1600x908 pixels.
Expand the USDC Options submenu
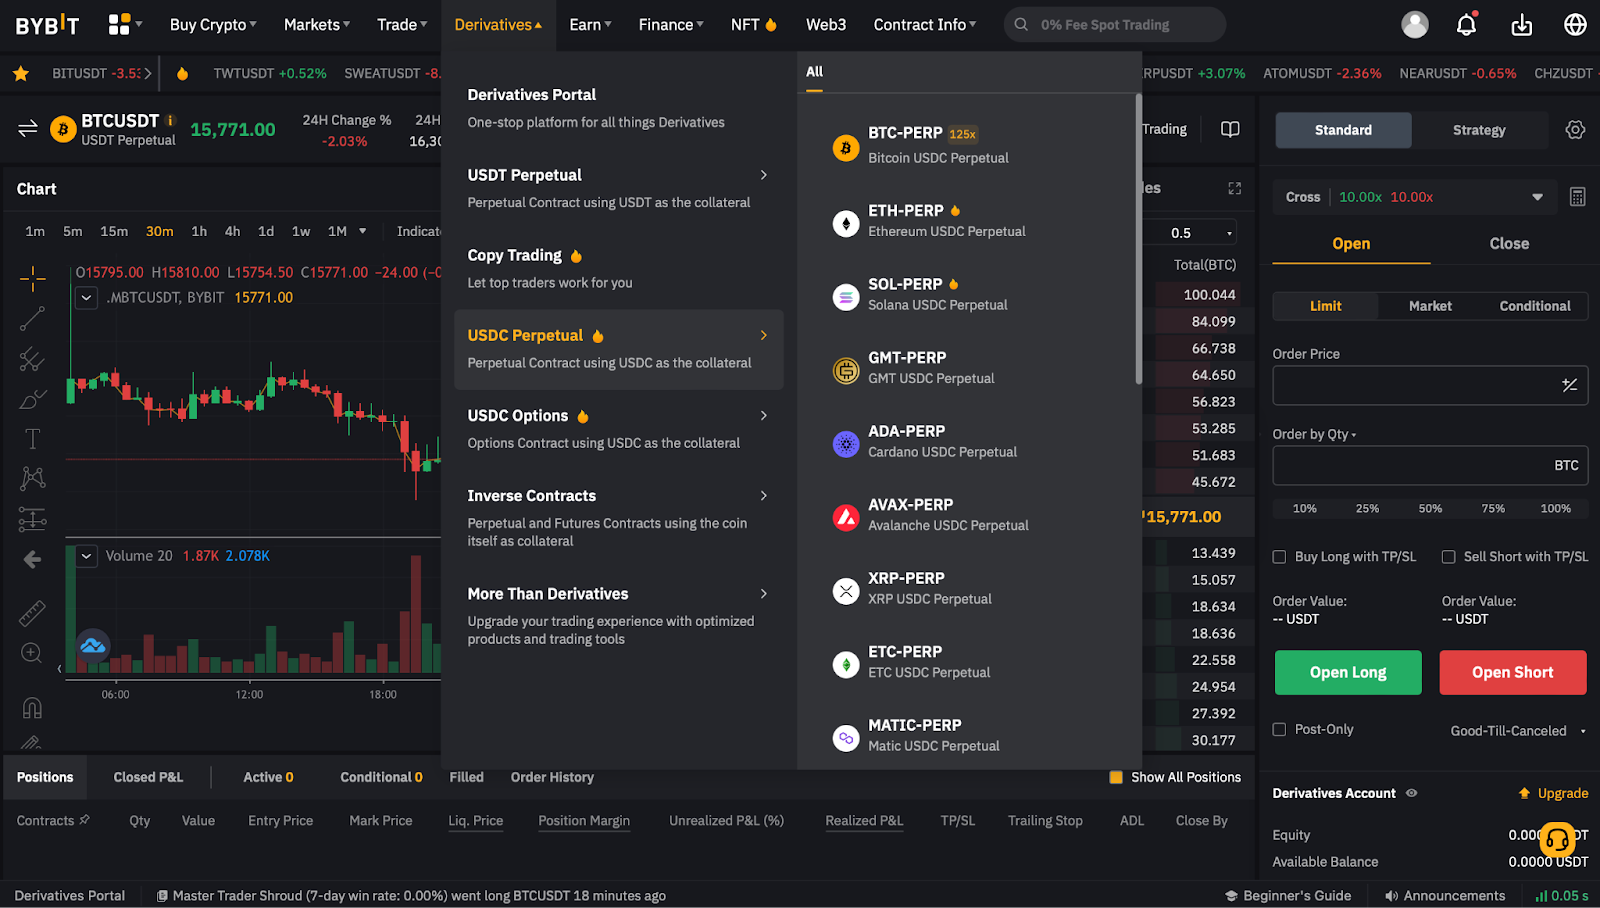(763, 416)
